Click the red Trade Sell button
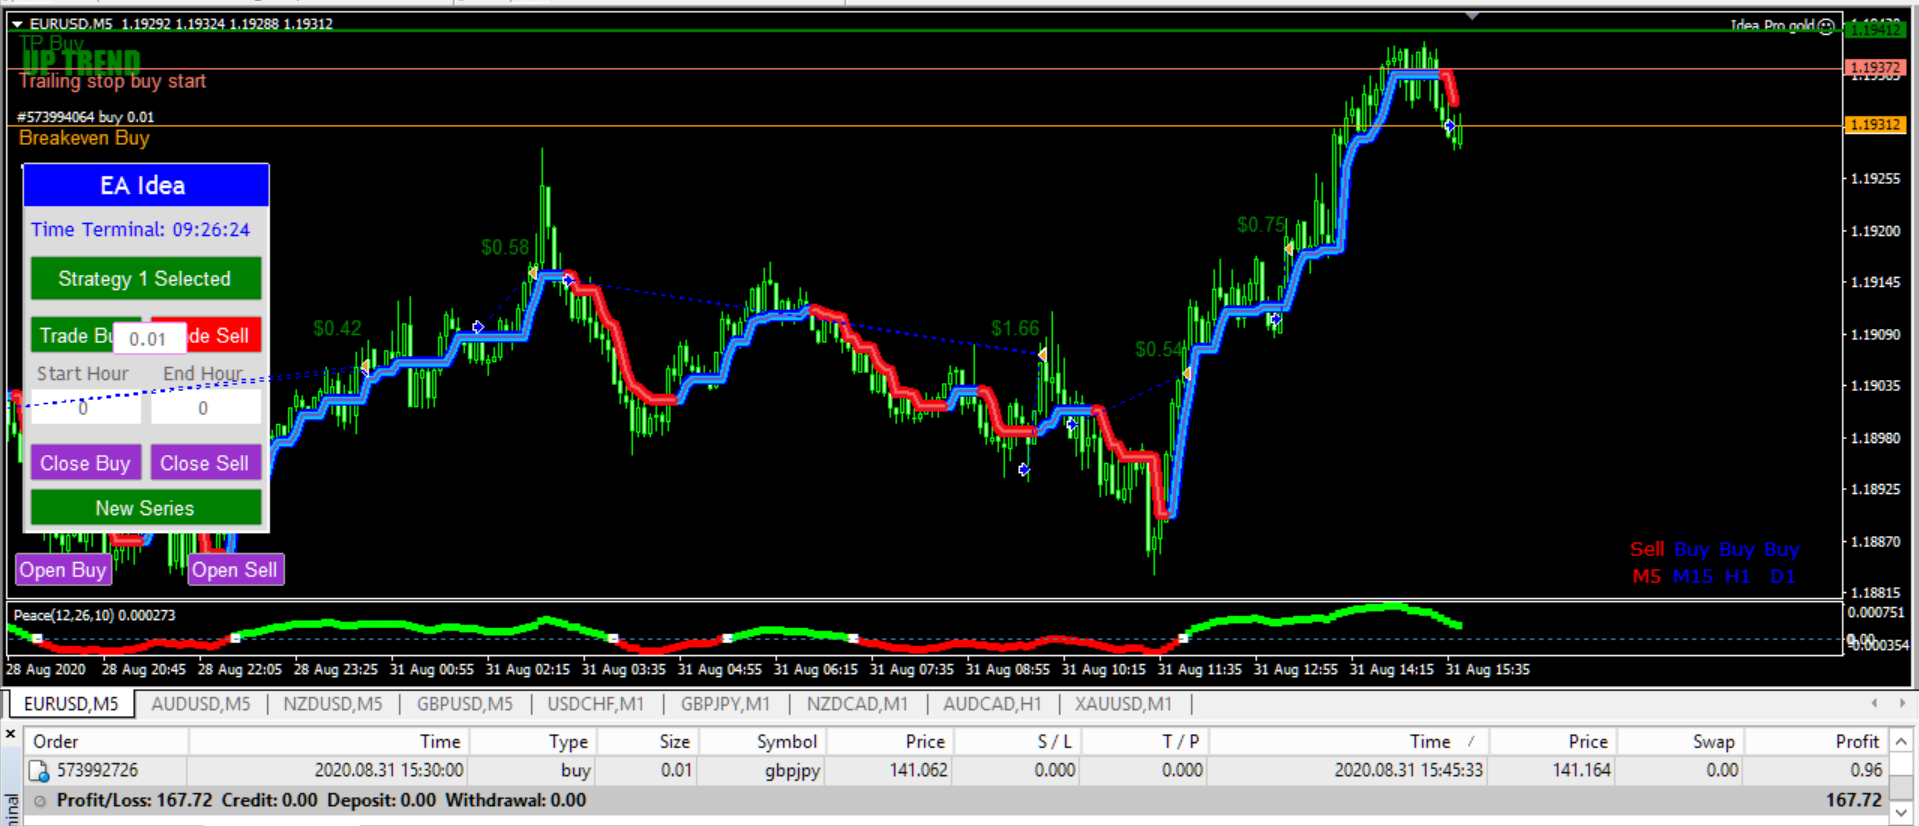1919x826 pixels. click(224, 336)
